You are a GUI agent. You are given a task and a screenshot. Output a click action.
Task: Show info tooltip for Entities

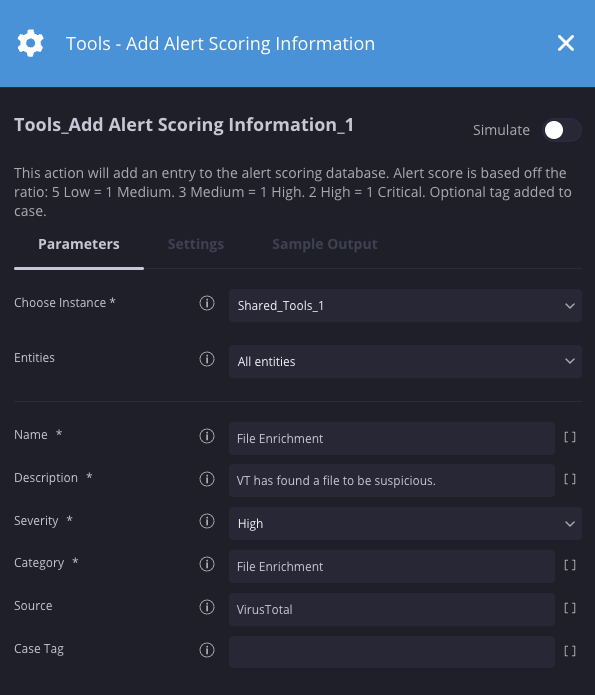click(x=207, y=359)
